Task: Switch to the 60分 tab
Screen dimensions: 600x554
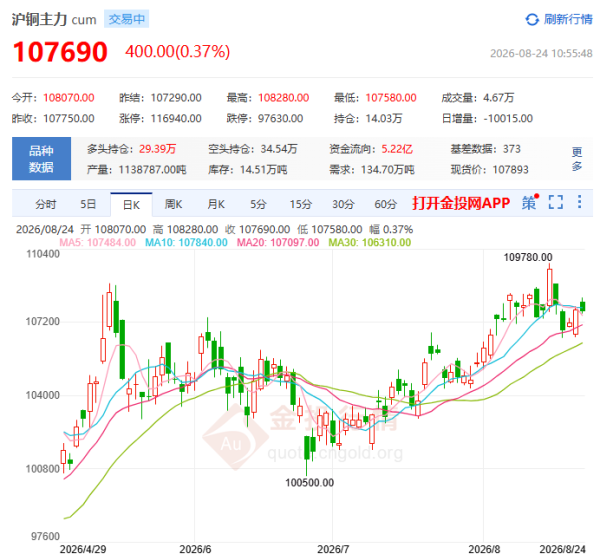Action: click(385, 204)
